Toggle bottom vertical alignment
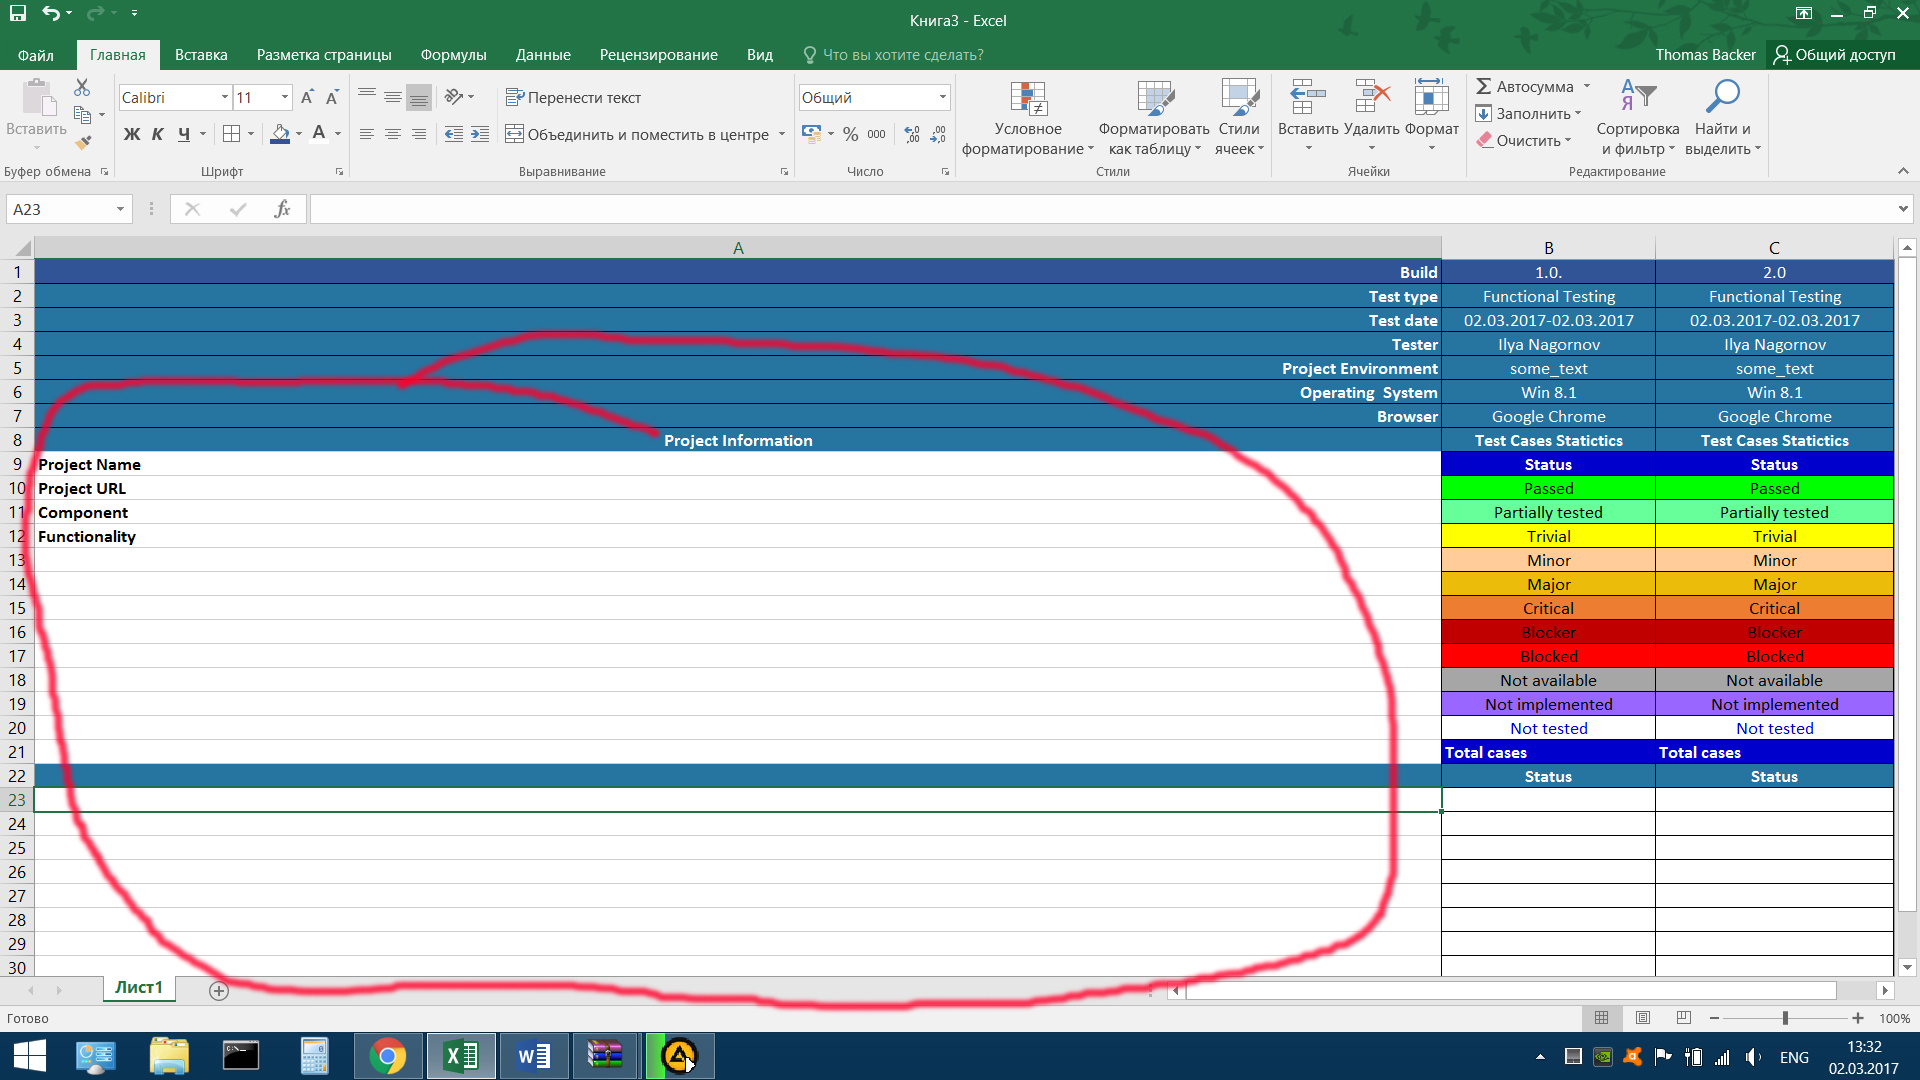This screenshot has height=1080, width=1920. coord(419,97)
